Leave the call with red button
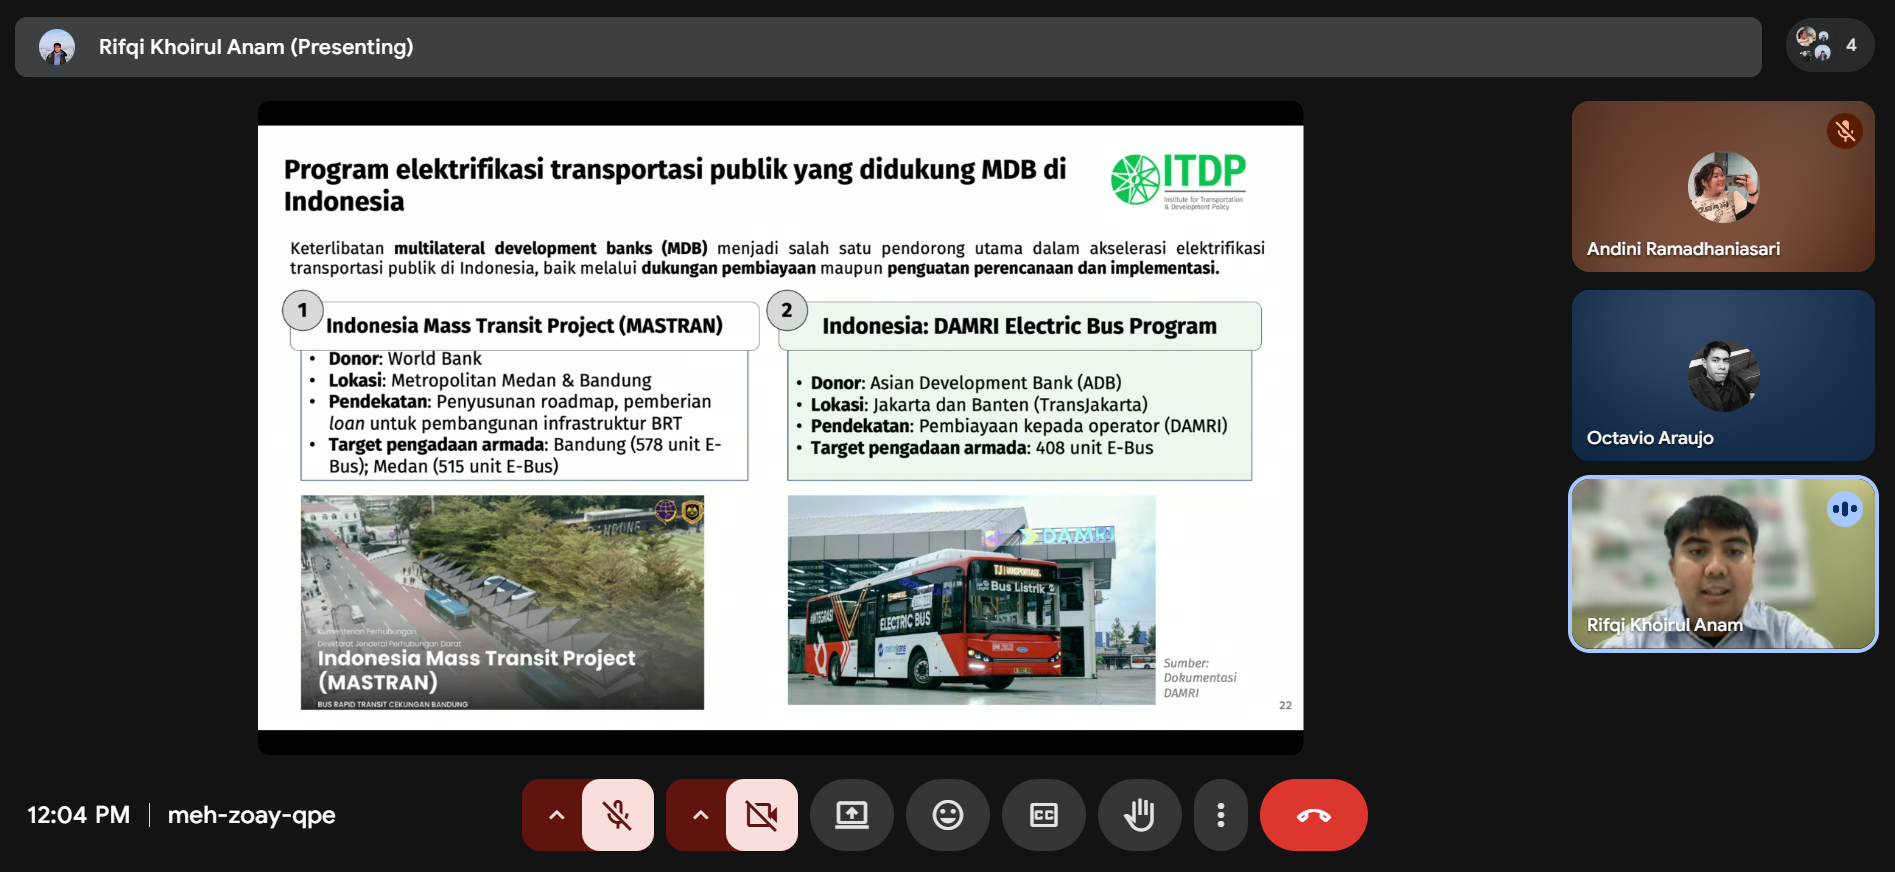This screenshot has width=1895, height=872. [1313, 815]
